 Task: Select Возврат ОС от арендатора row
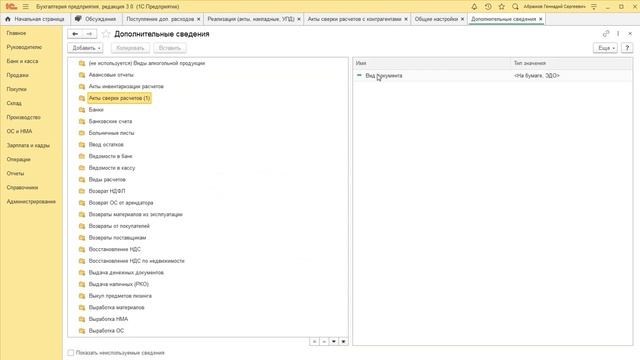click(x=121, y=203)
